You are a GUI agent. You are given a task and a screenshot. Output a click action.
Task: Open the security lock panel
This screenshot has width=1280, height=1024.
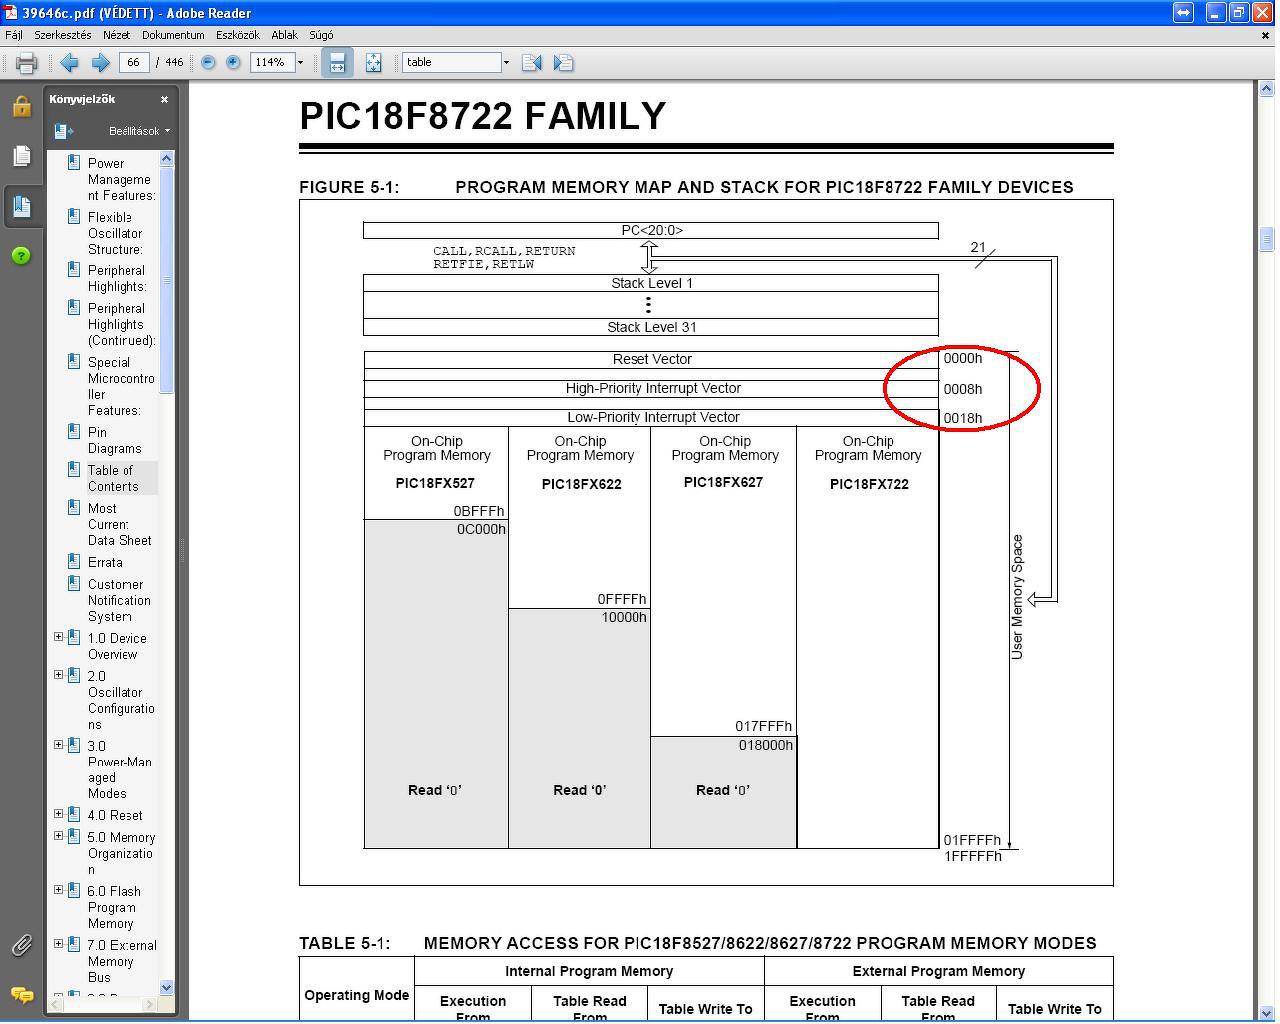[x=22, y=106]
